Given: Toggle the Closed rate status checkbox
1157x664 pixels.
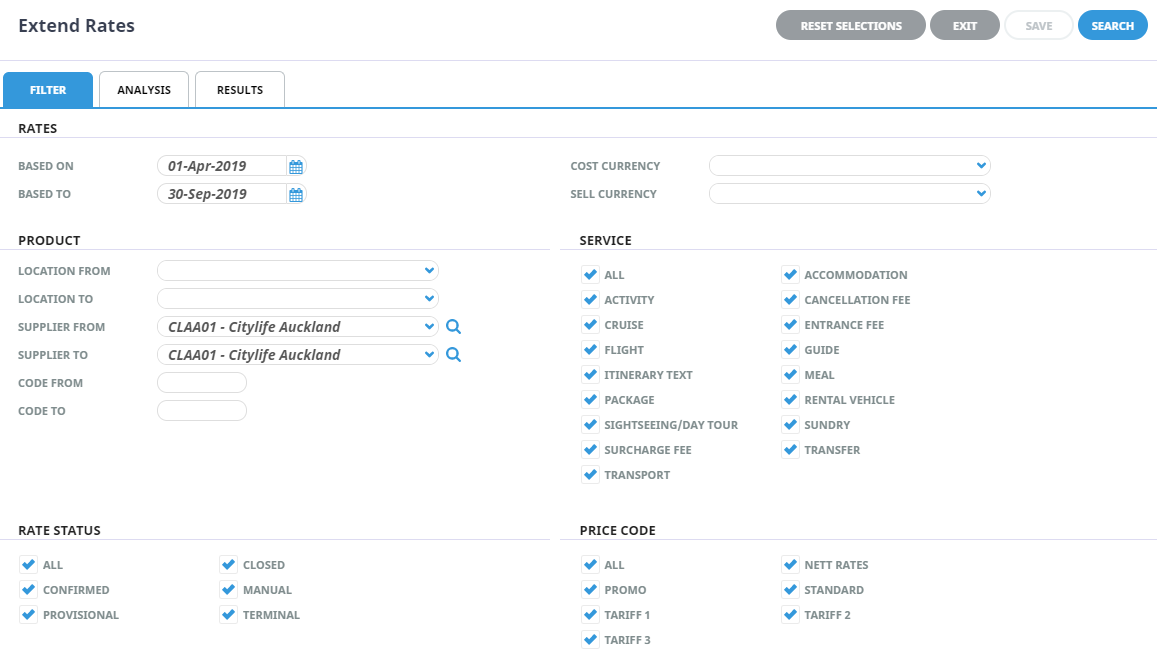Looking at the screenshot, I should (229, 566).
